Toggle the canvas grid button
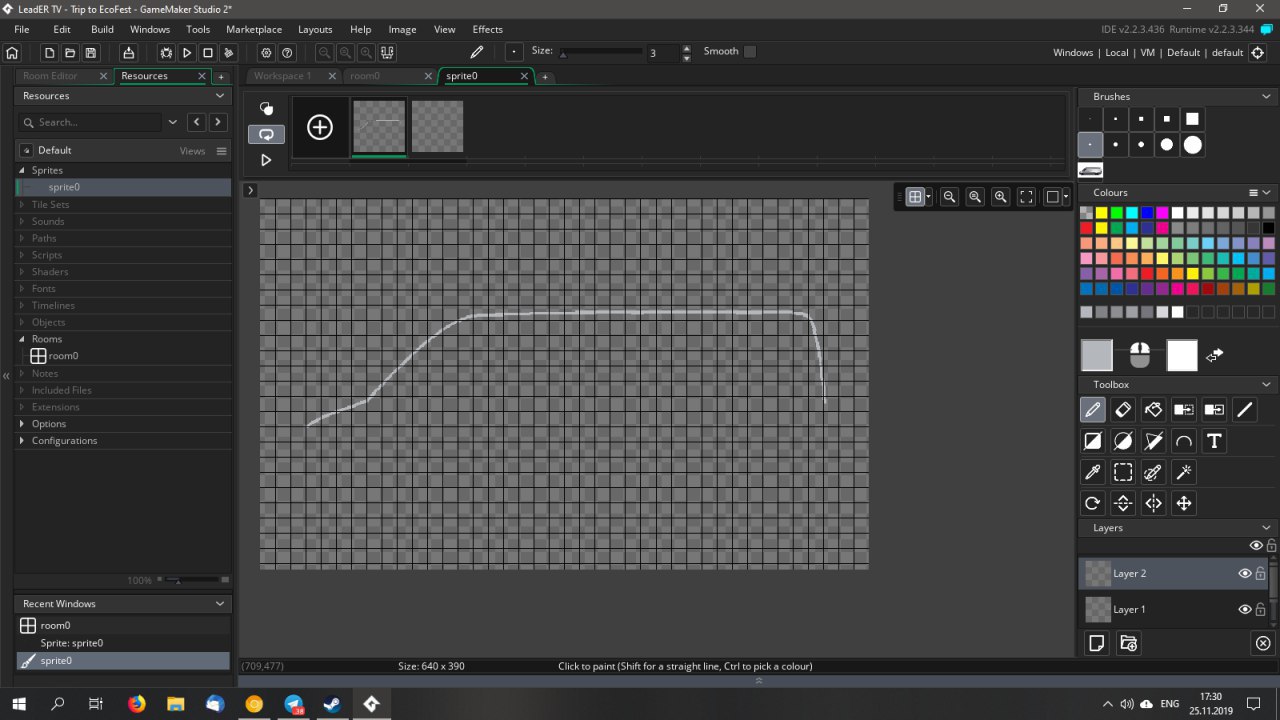This screenshot has width=1280, height=720. click(915, 197)
